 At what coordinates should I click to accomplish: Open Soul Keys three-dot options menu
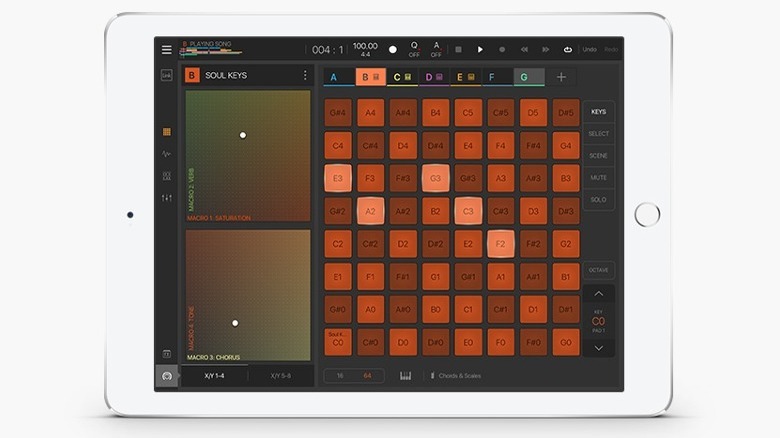click(305, 76)
